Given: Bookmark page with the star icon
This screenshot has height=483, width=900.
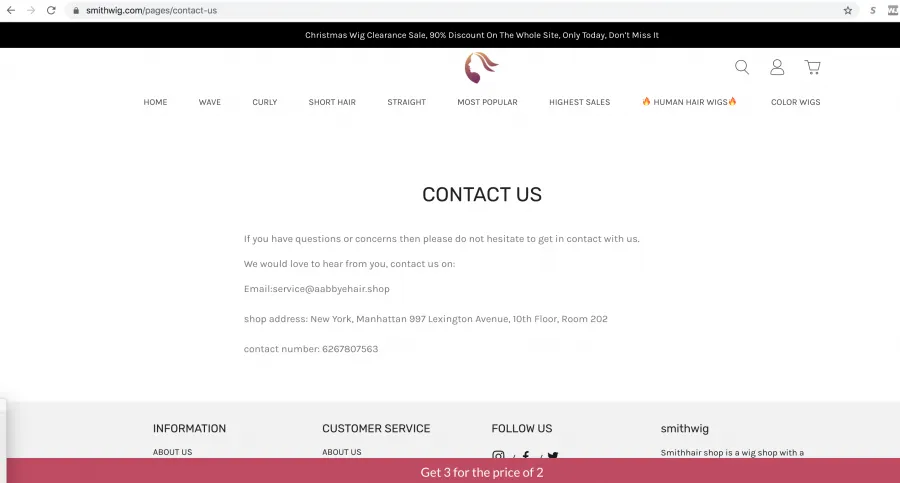Looking at the screenshot, I should [x=848, y=10].
